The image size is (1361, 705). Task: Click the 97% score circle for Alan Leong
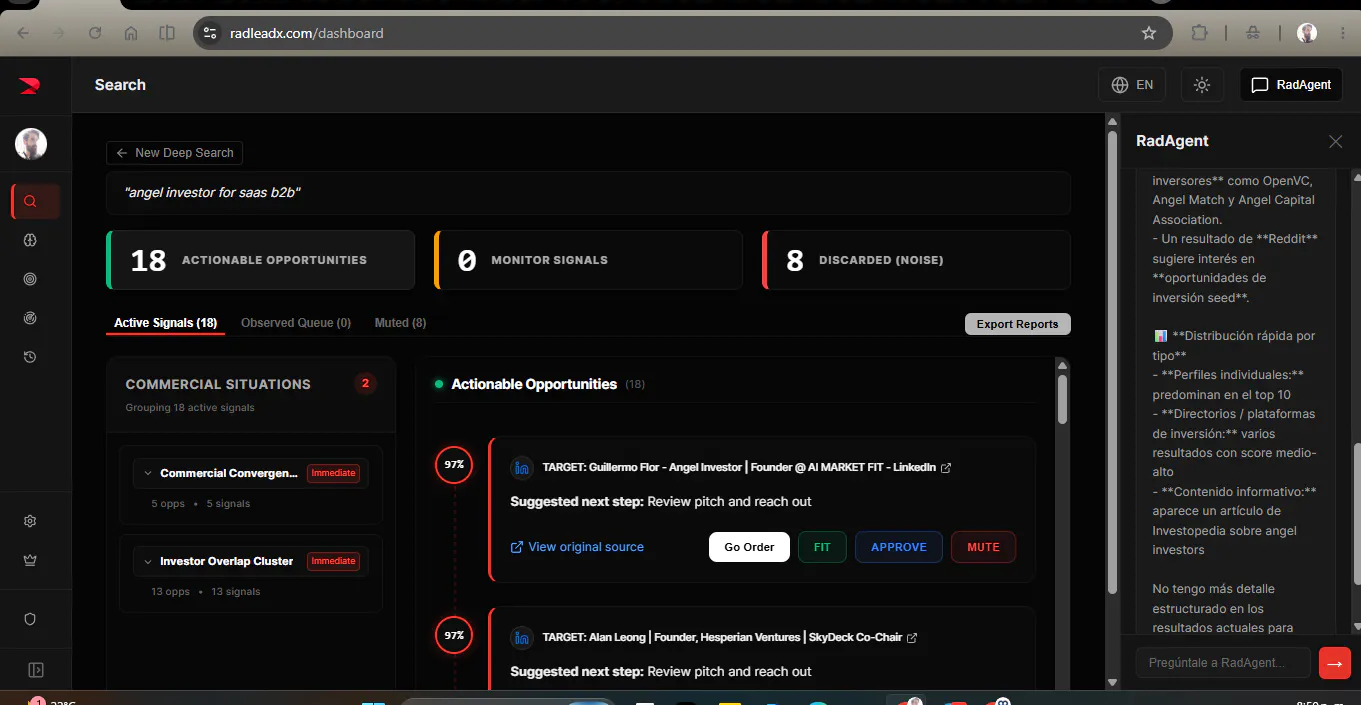click(454, 635)
